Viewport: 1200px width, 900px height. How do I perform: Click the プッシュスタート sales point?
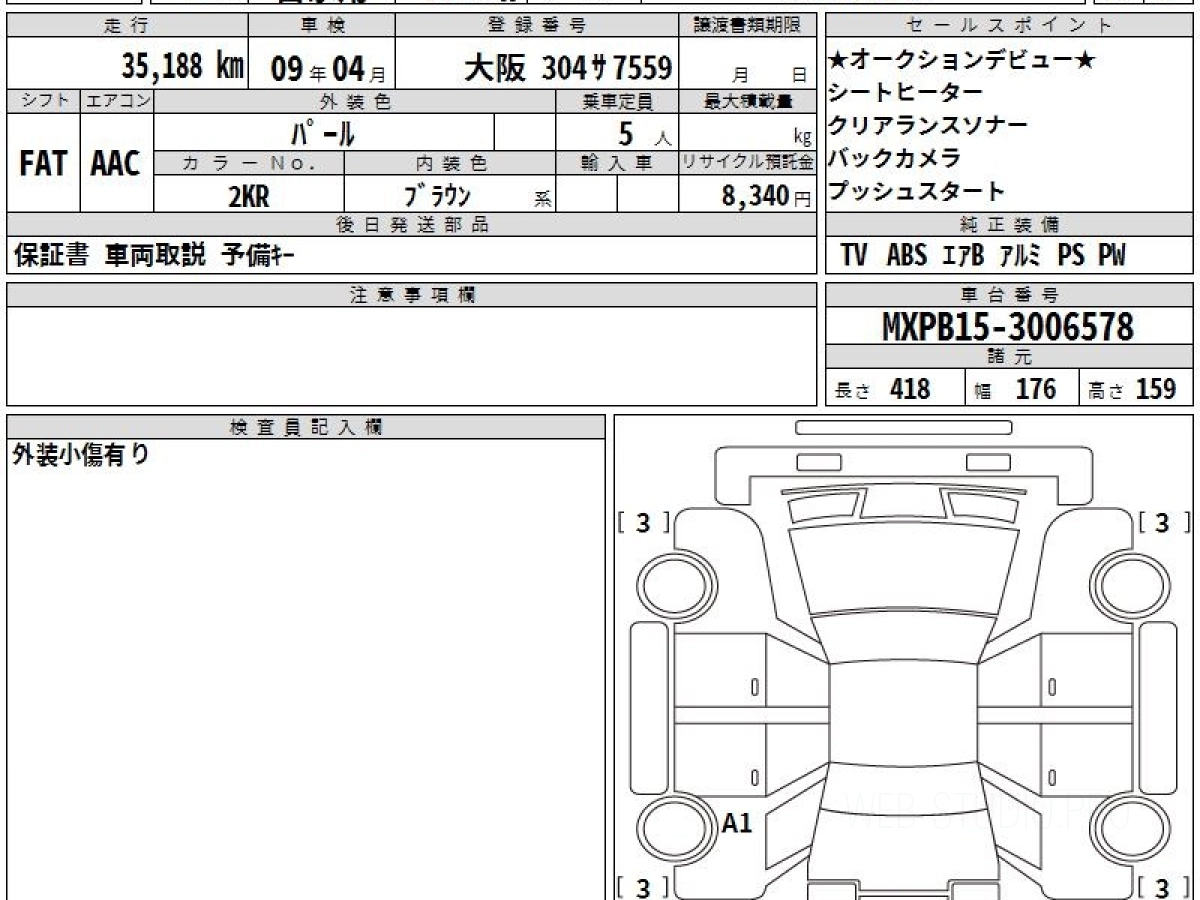coord(916,191)
